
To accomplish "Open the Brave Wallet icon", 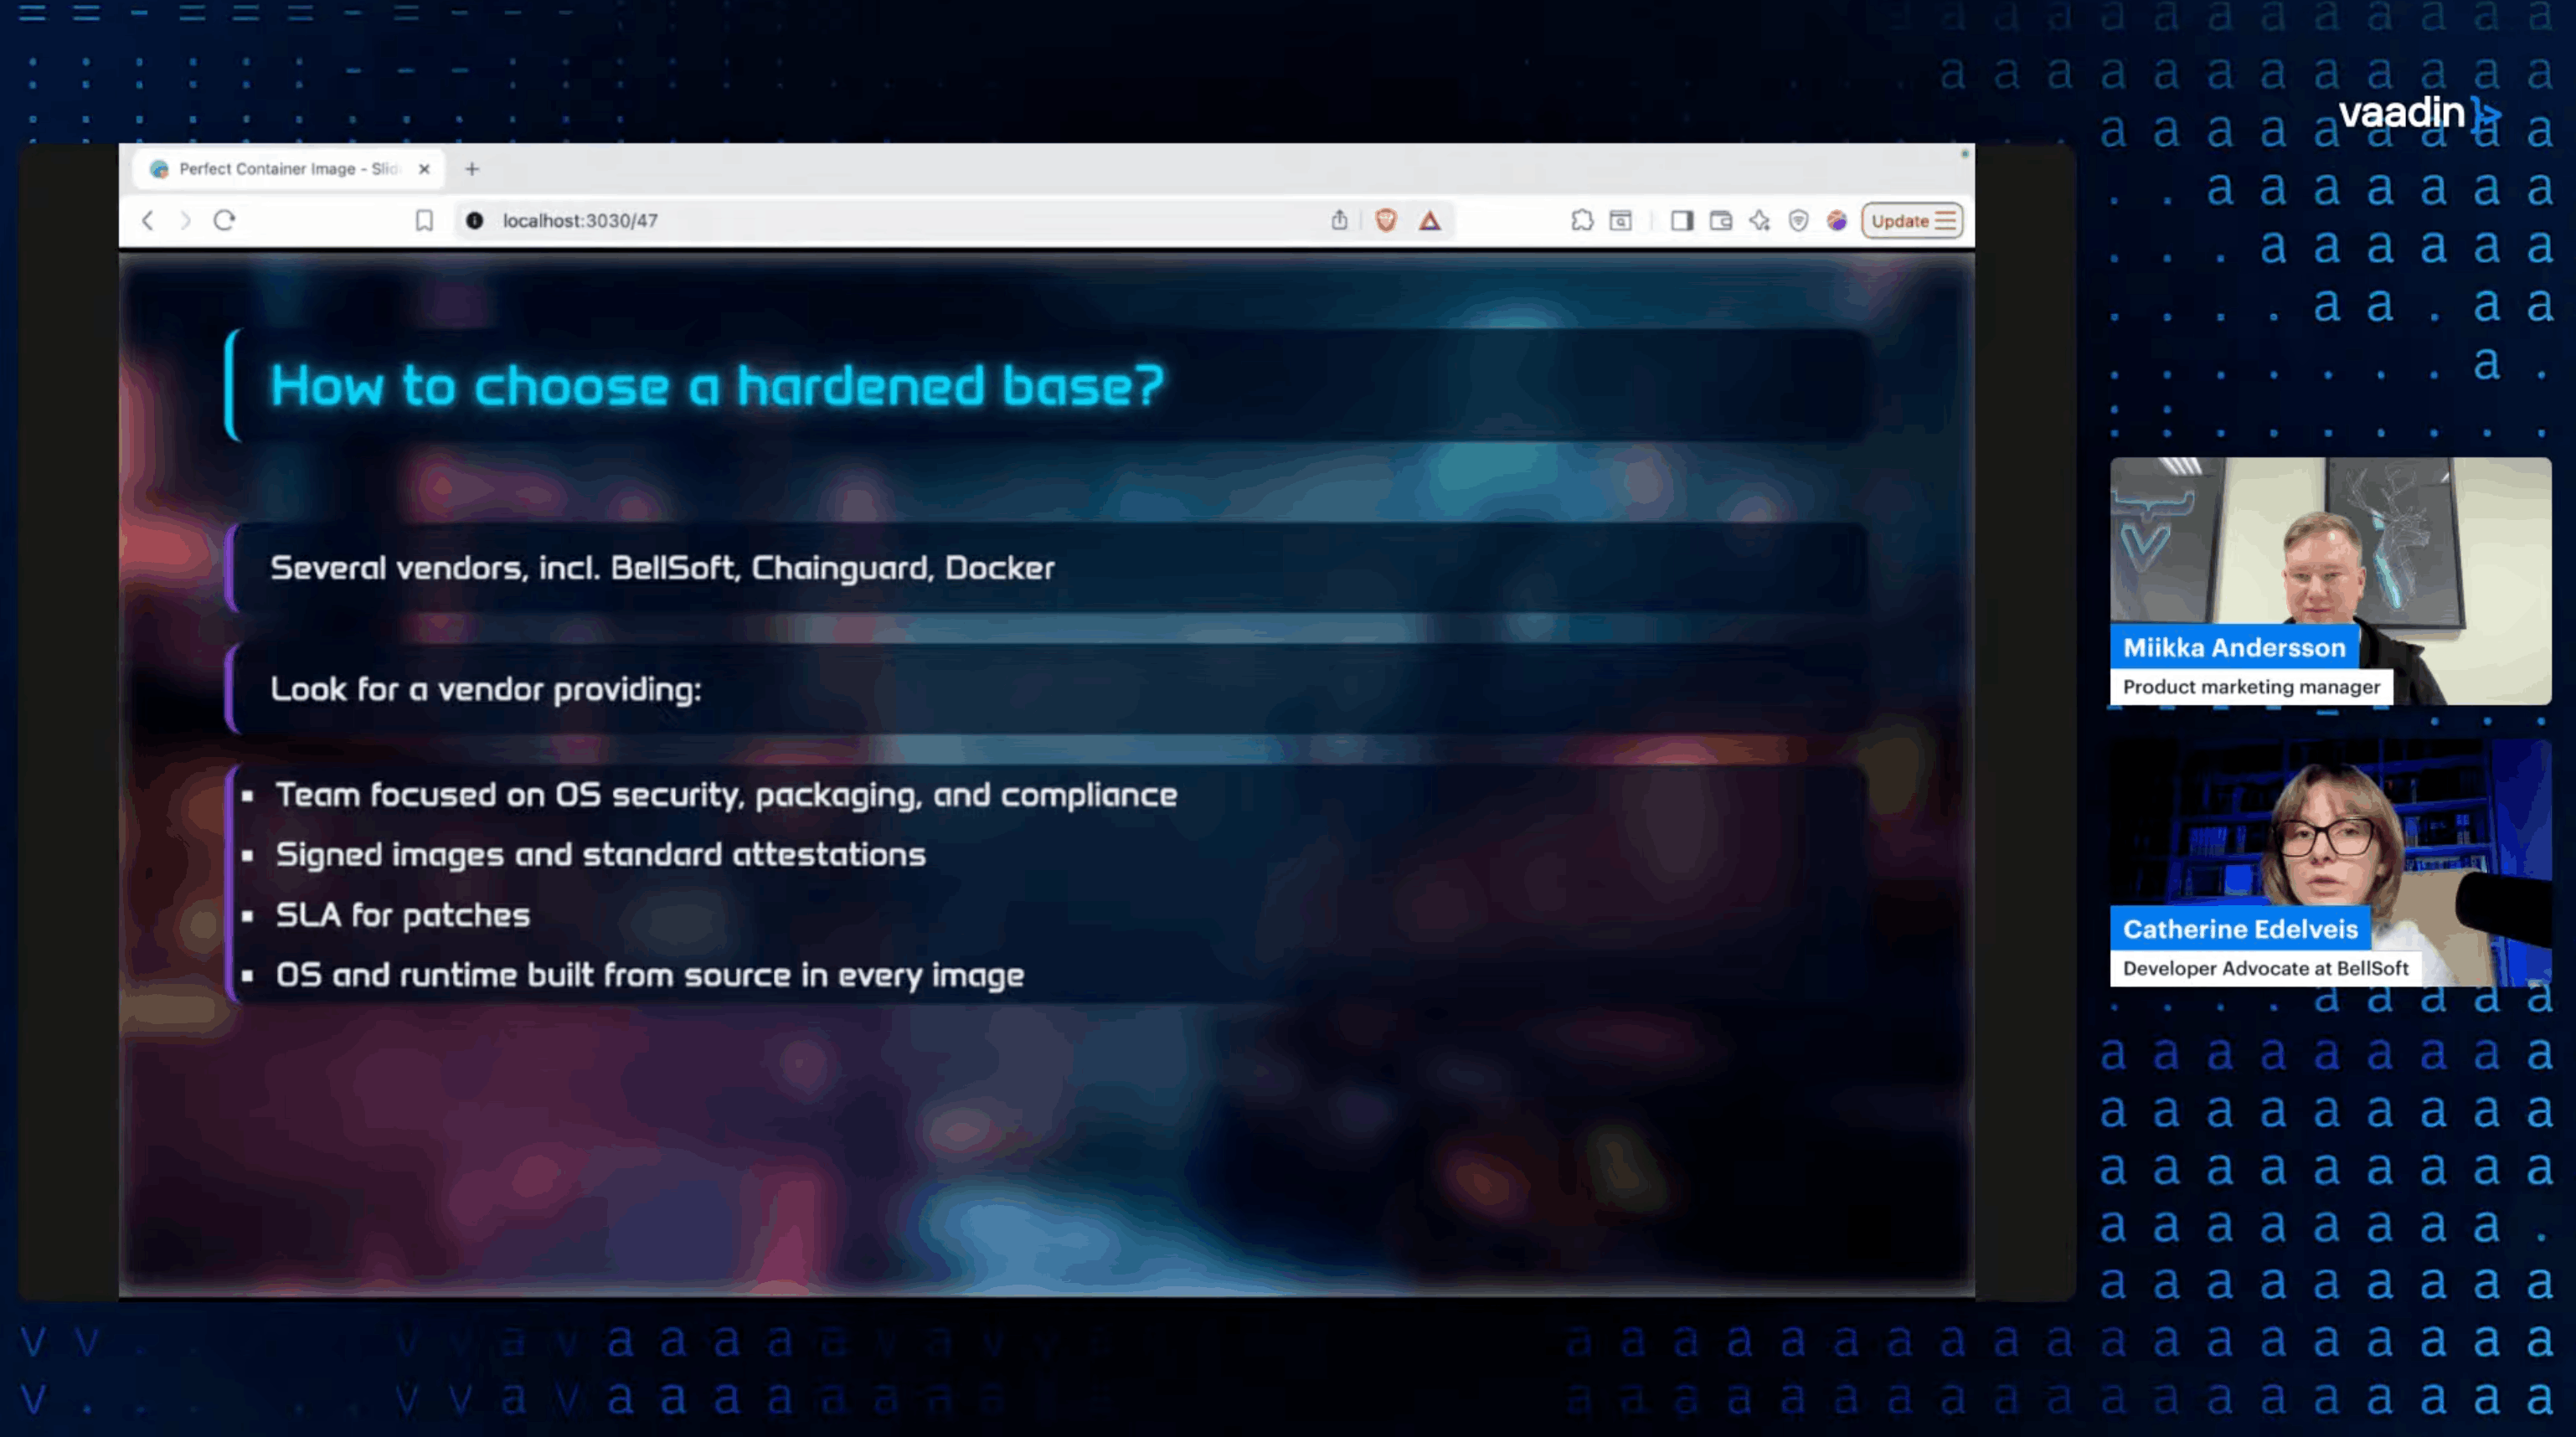I will pos(1721,220).
